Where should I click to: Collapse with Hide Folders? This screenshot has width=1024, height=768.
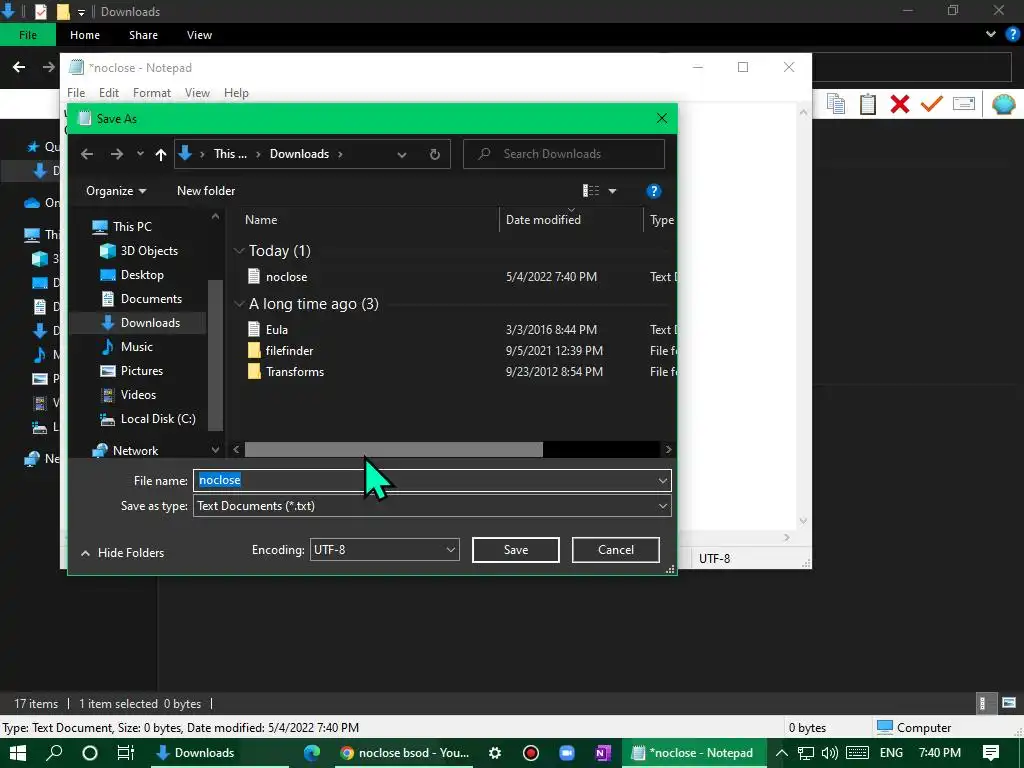[x=122, y=553]
